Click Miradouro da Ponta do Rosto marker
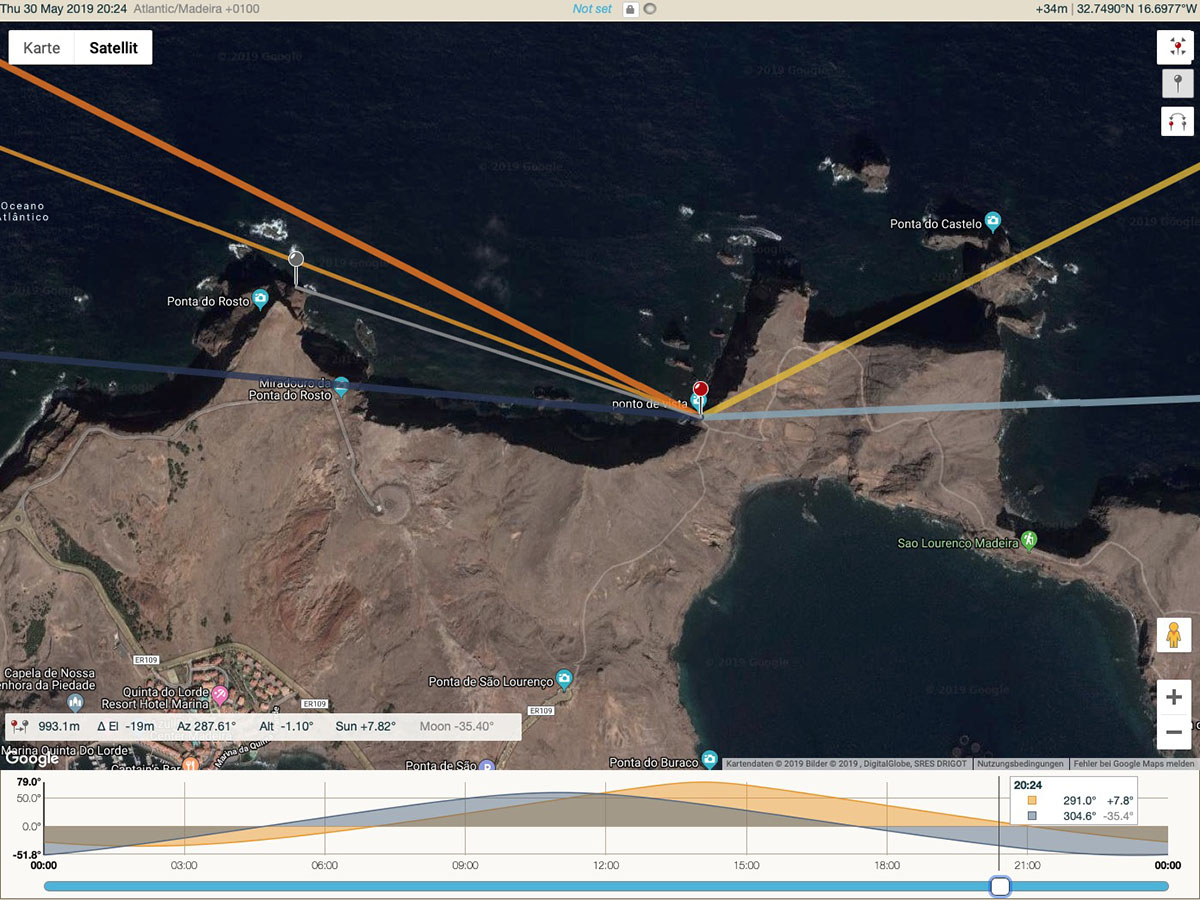Image resolution: width=1200 pixels, height=900 pixels. coord(341,385)
